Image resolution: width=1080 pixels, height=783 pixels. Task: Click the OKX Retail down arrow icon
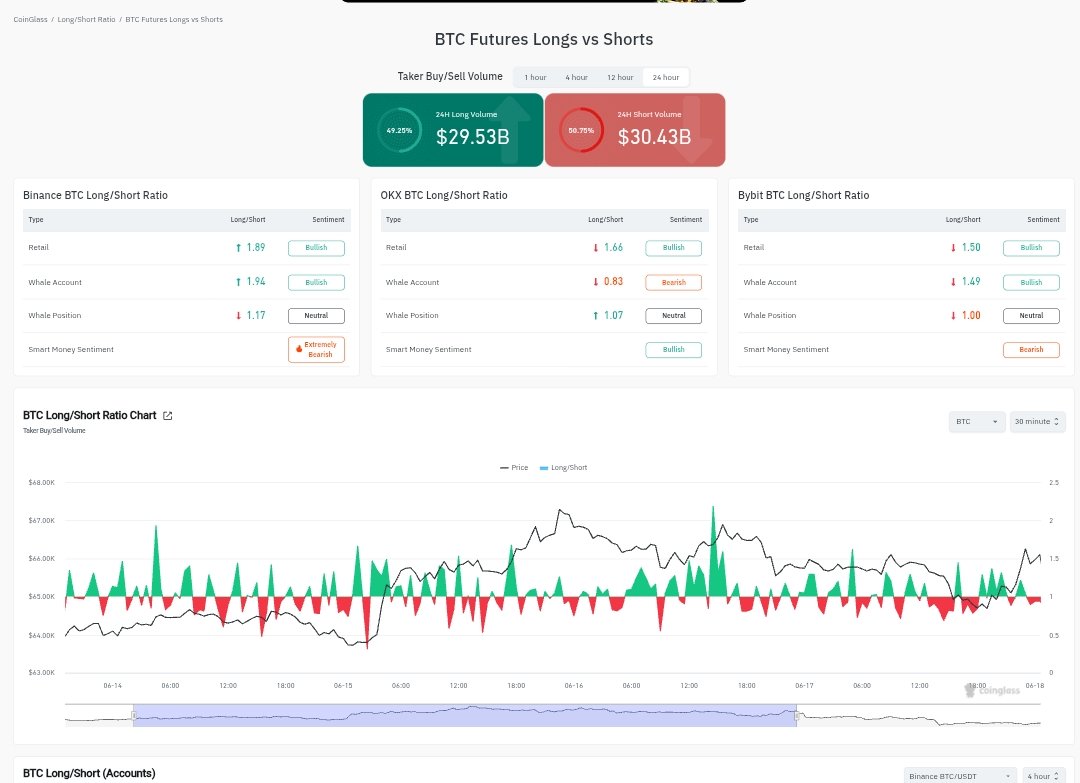click(x=596, y=247)
